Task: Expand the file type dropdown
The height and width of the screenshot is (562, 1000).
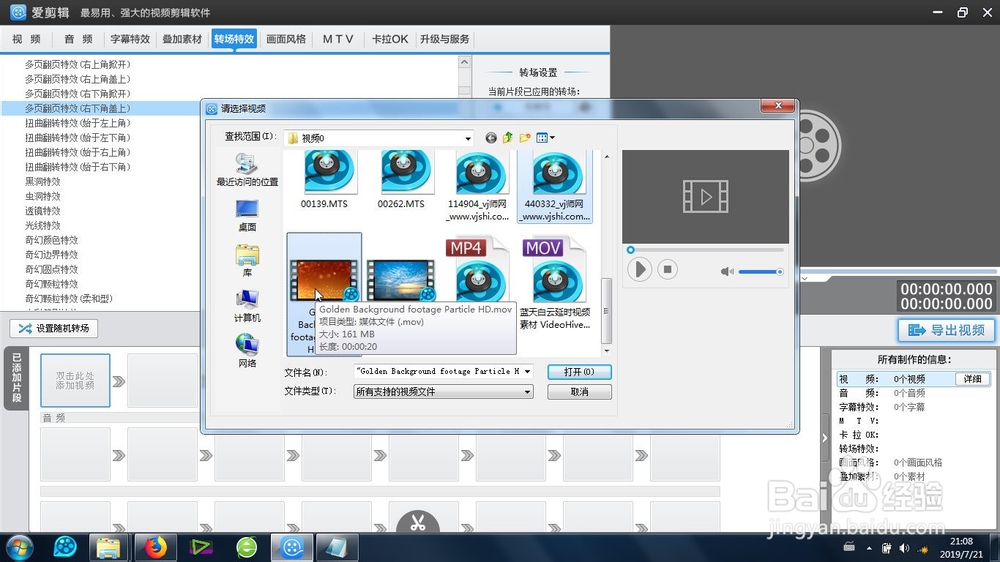Action: point(527,392)
